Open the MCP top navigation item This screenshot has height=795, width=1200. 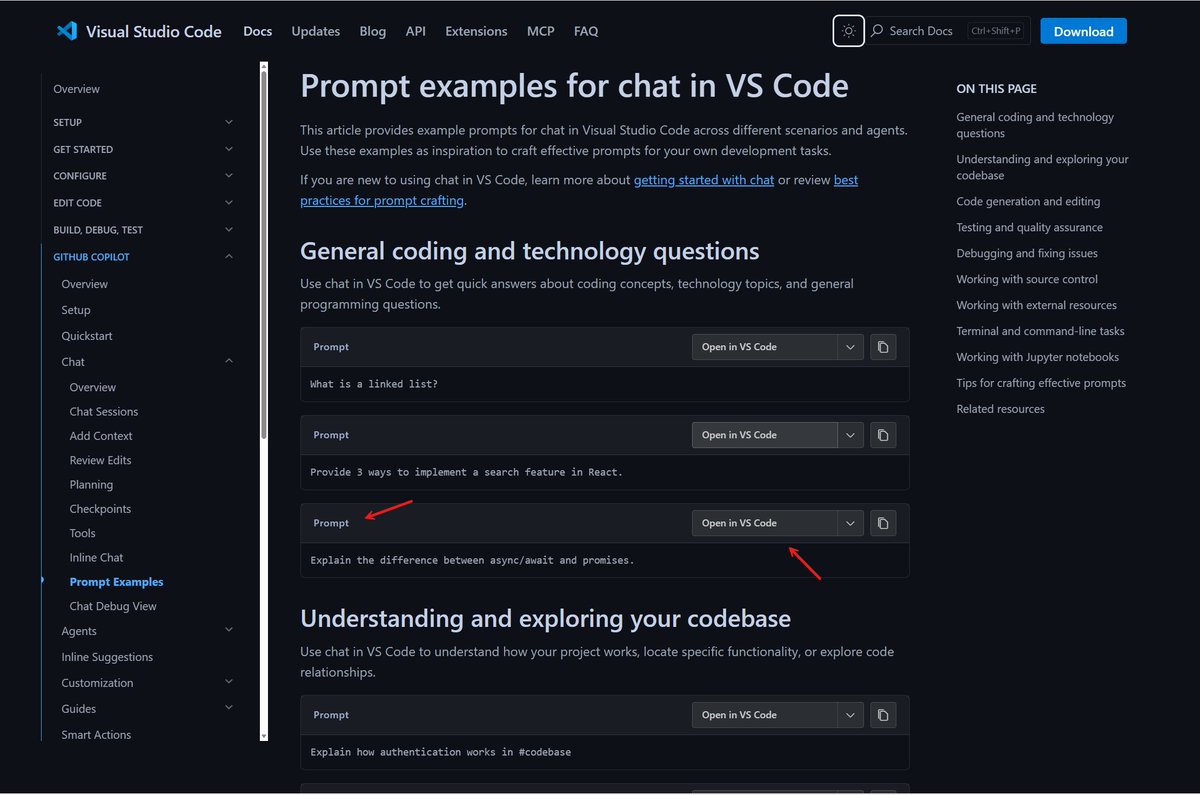[541, 31]
